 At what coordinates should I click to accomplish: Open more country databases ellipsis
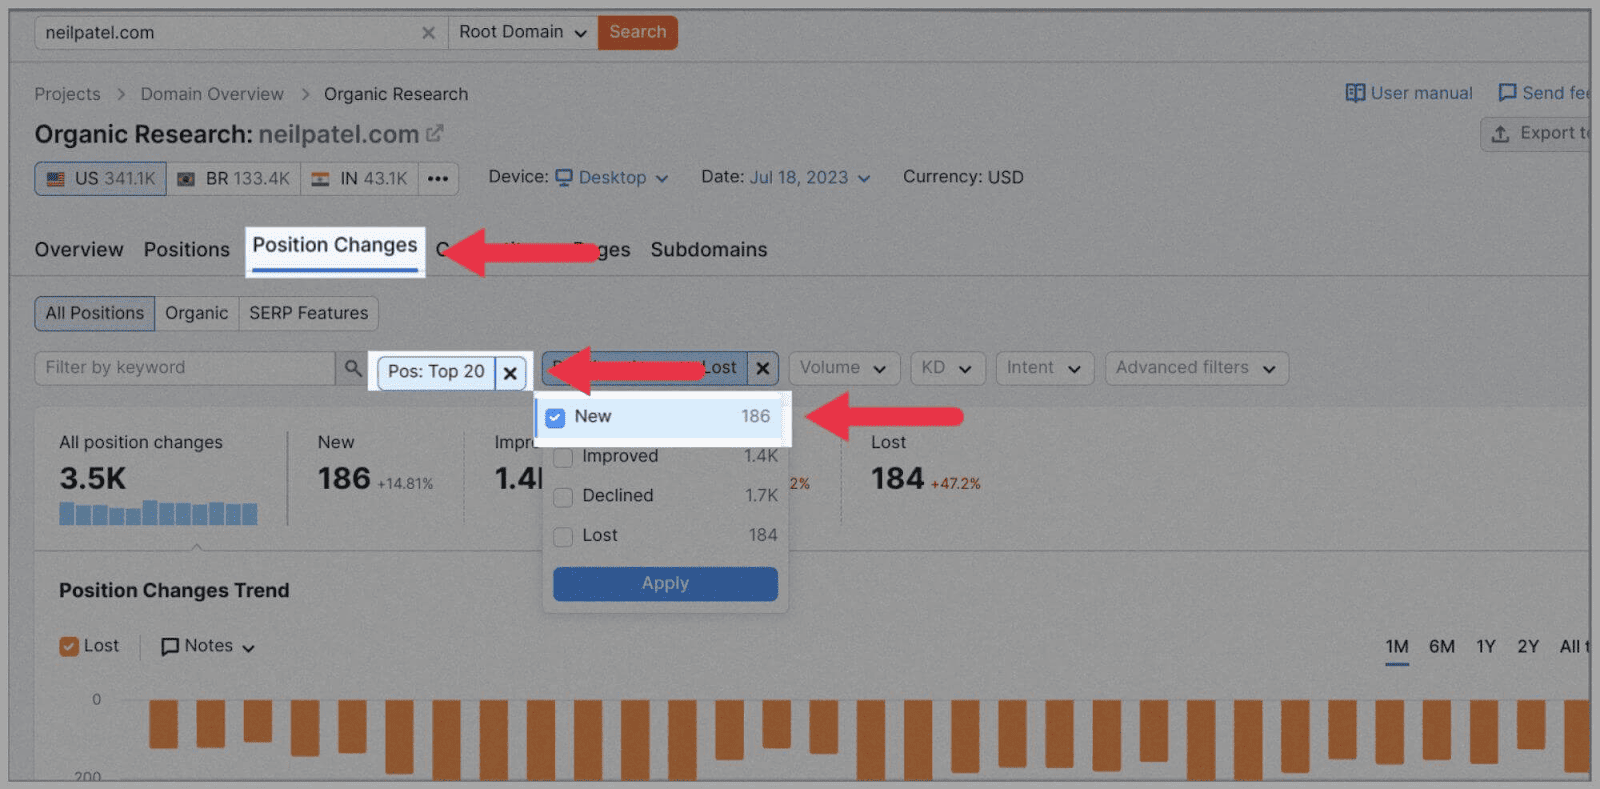tap(438, 179)
